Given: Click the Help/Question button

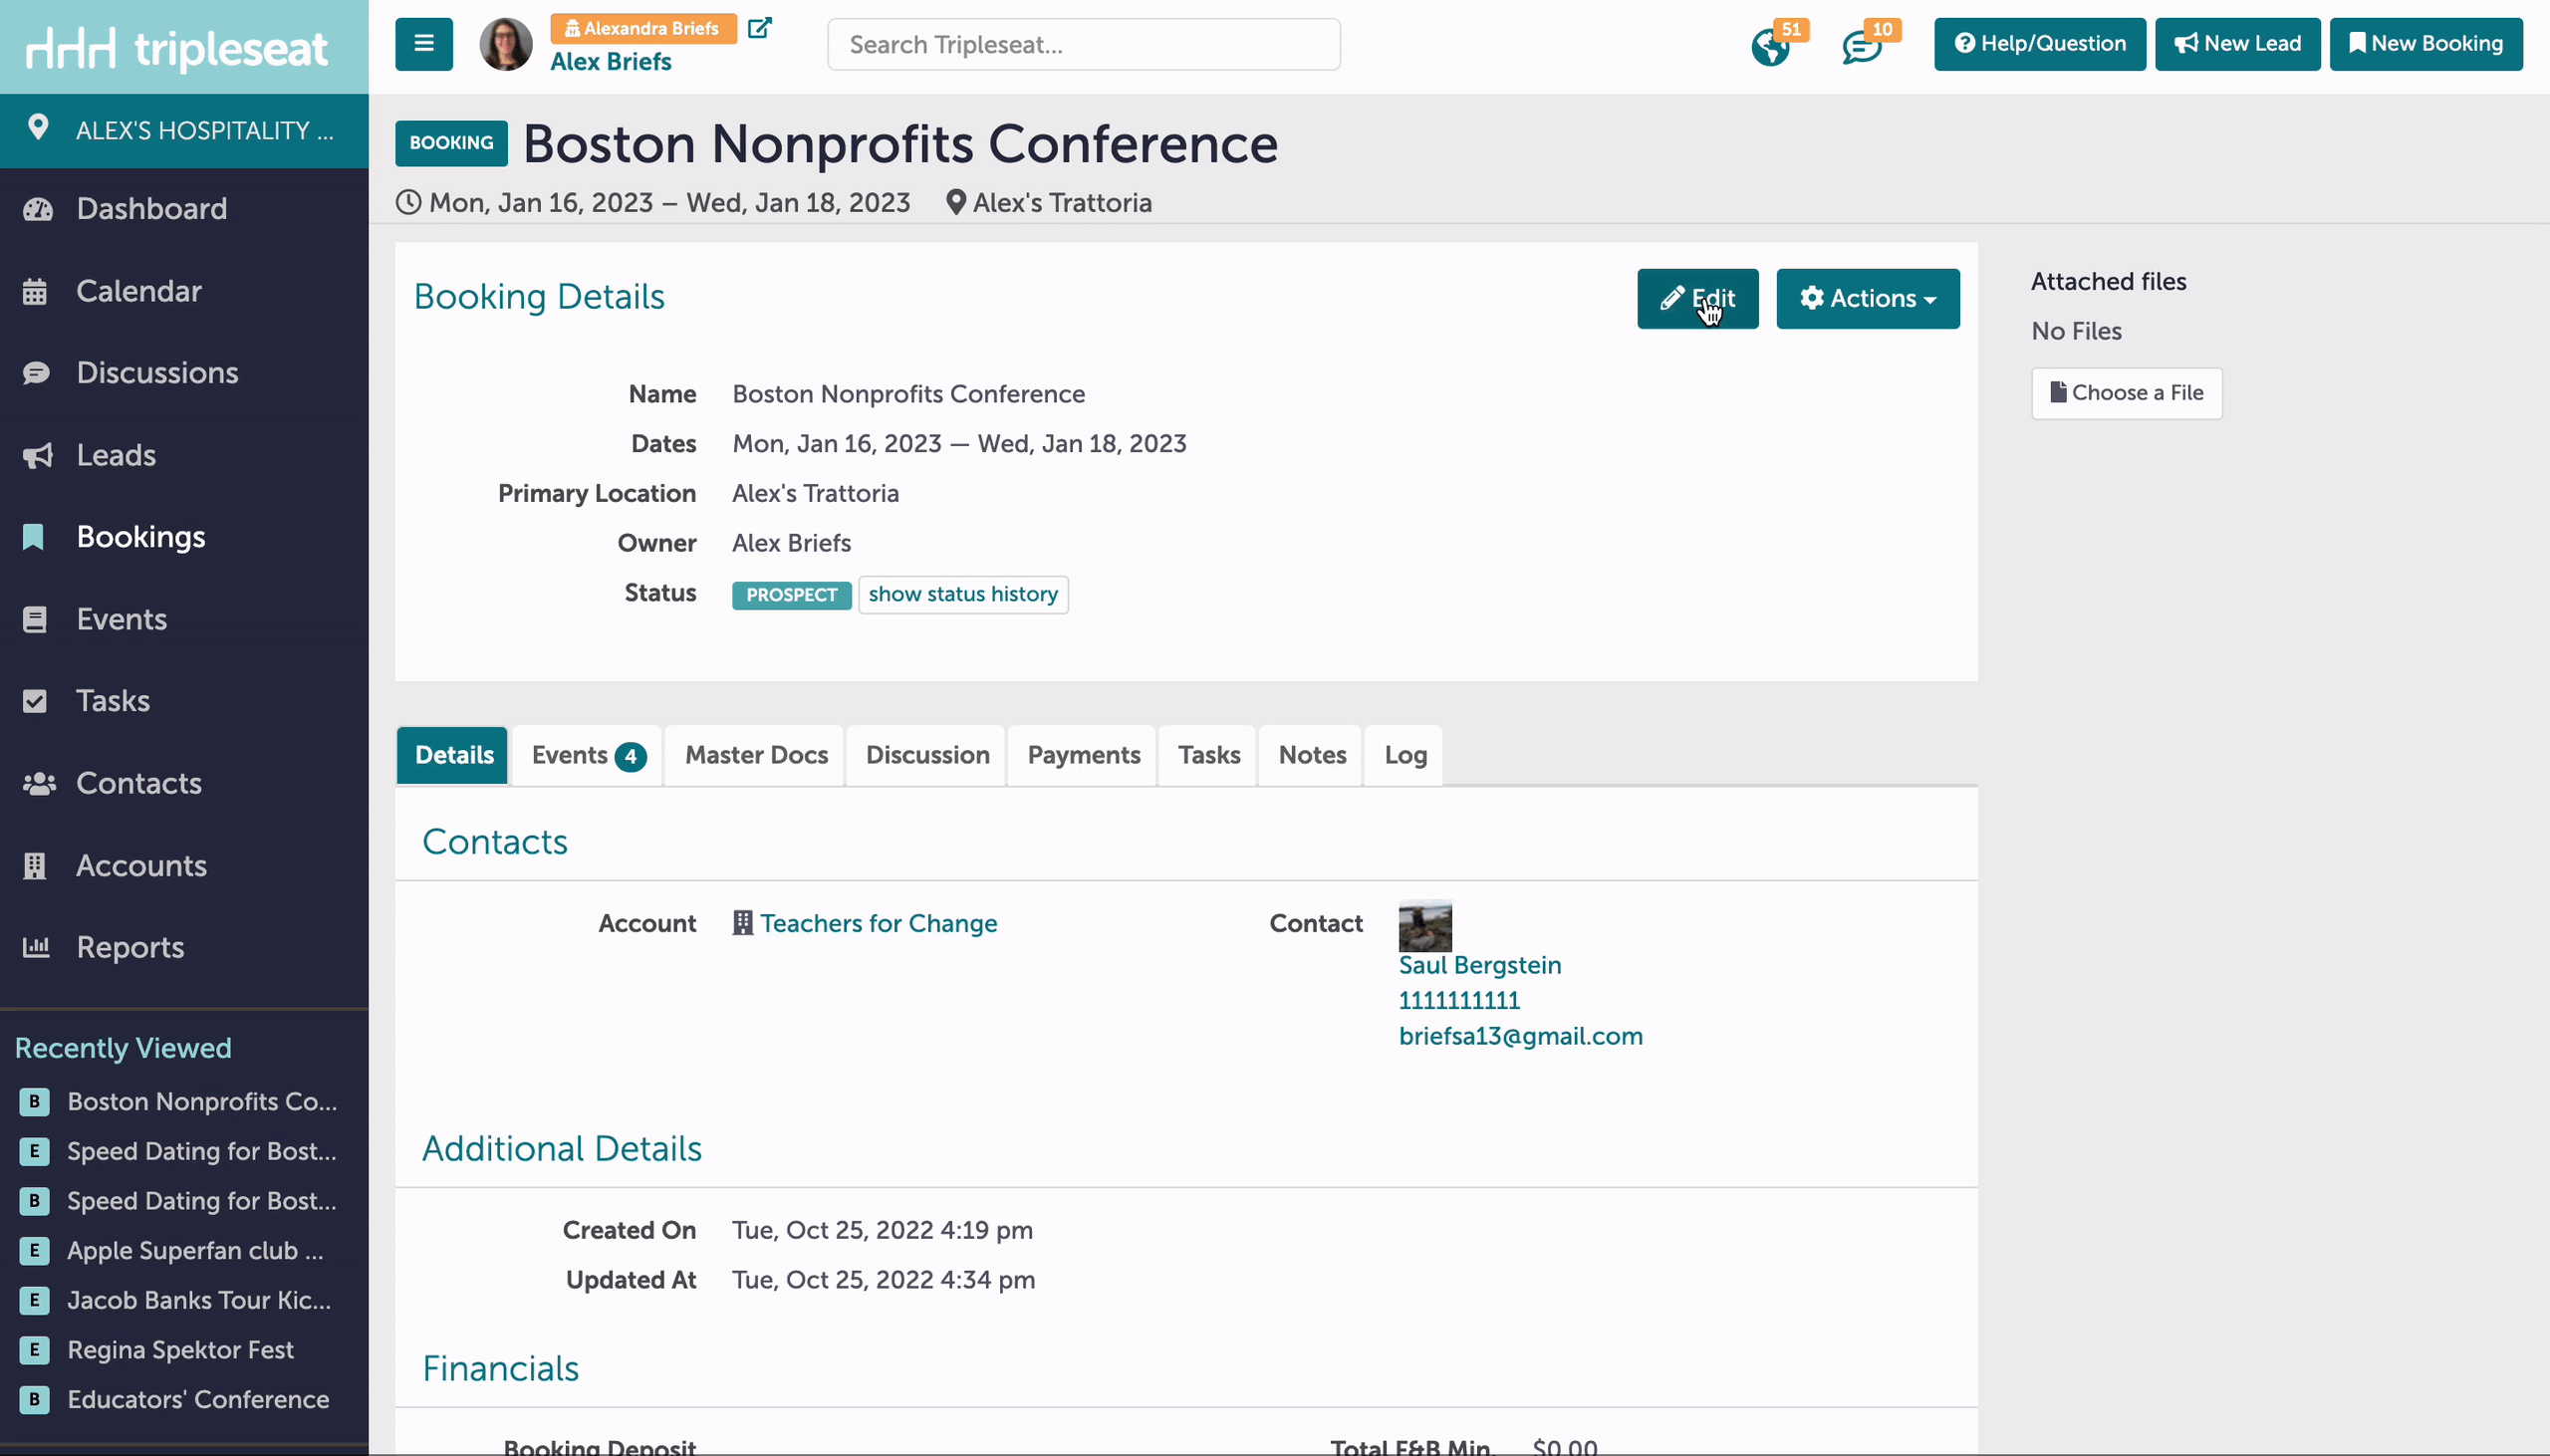Looking at the screenshot, I should [2039, 44].
